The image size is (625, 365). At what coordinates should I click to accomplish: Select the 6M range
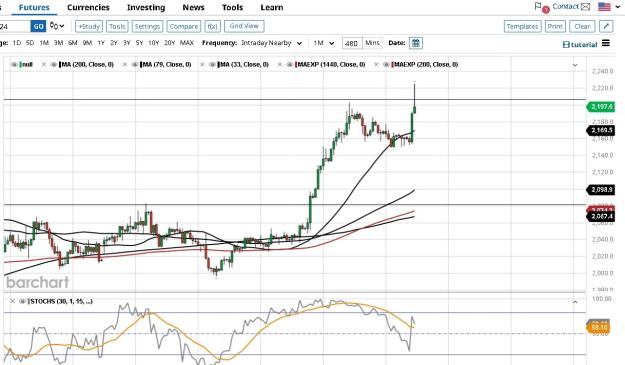[x=73, y=43]
